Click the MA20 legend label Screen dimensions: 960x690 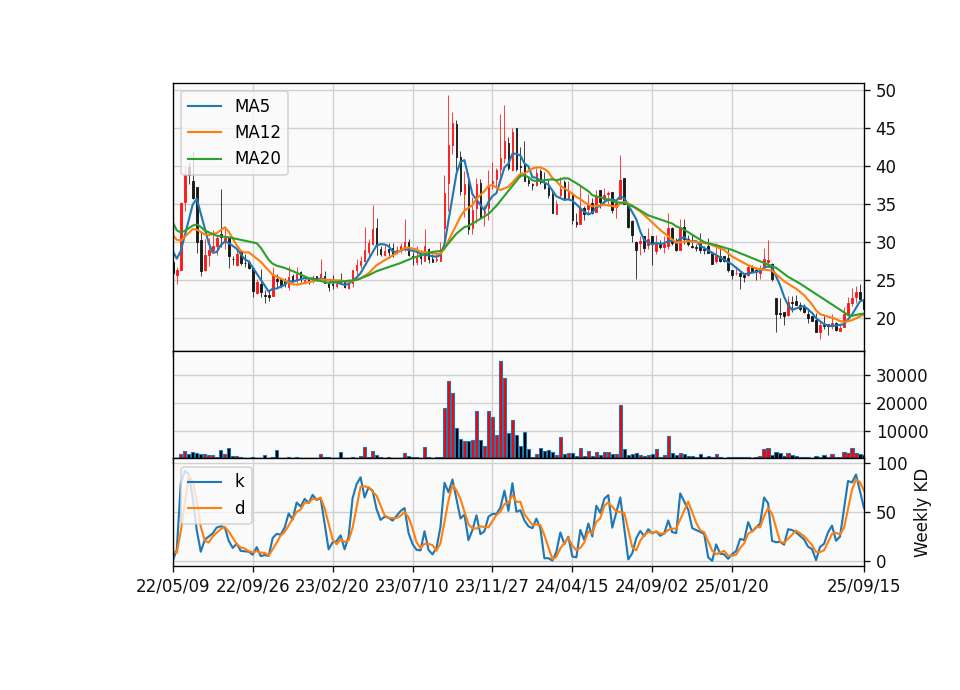[257, 158]
